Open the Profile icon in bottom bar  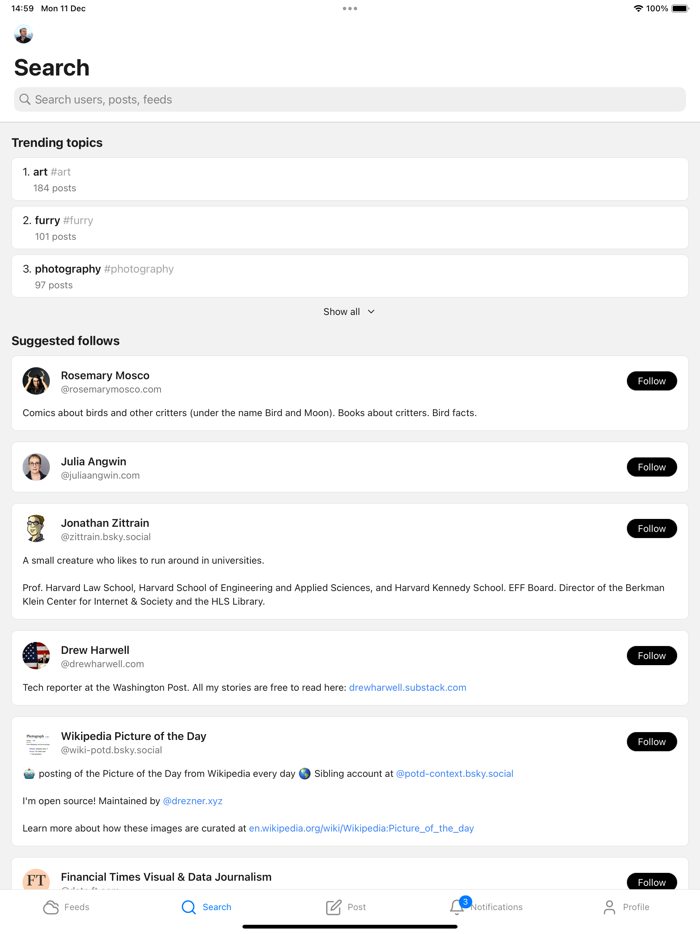click(610, 906)
